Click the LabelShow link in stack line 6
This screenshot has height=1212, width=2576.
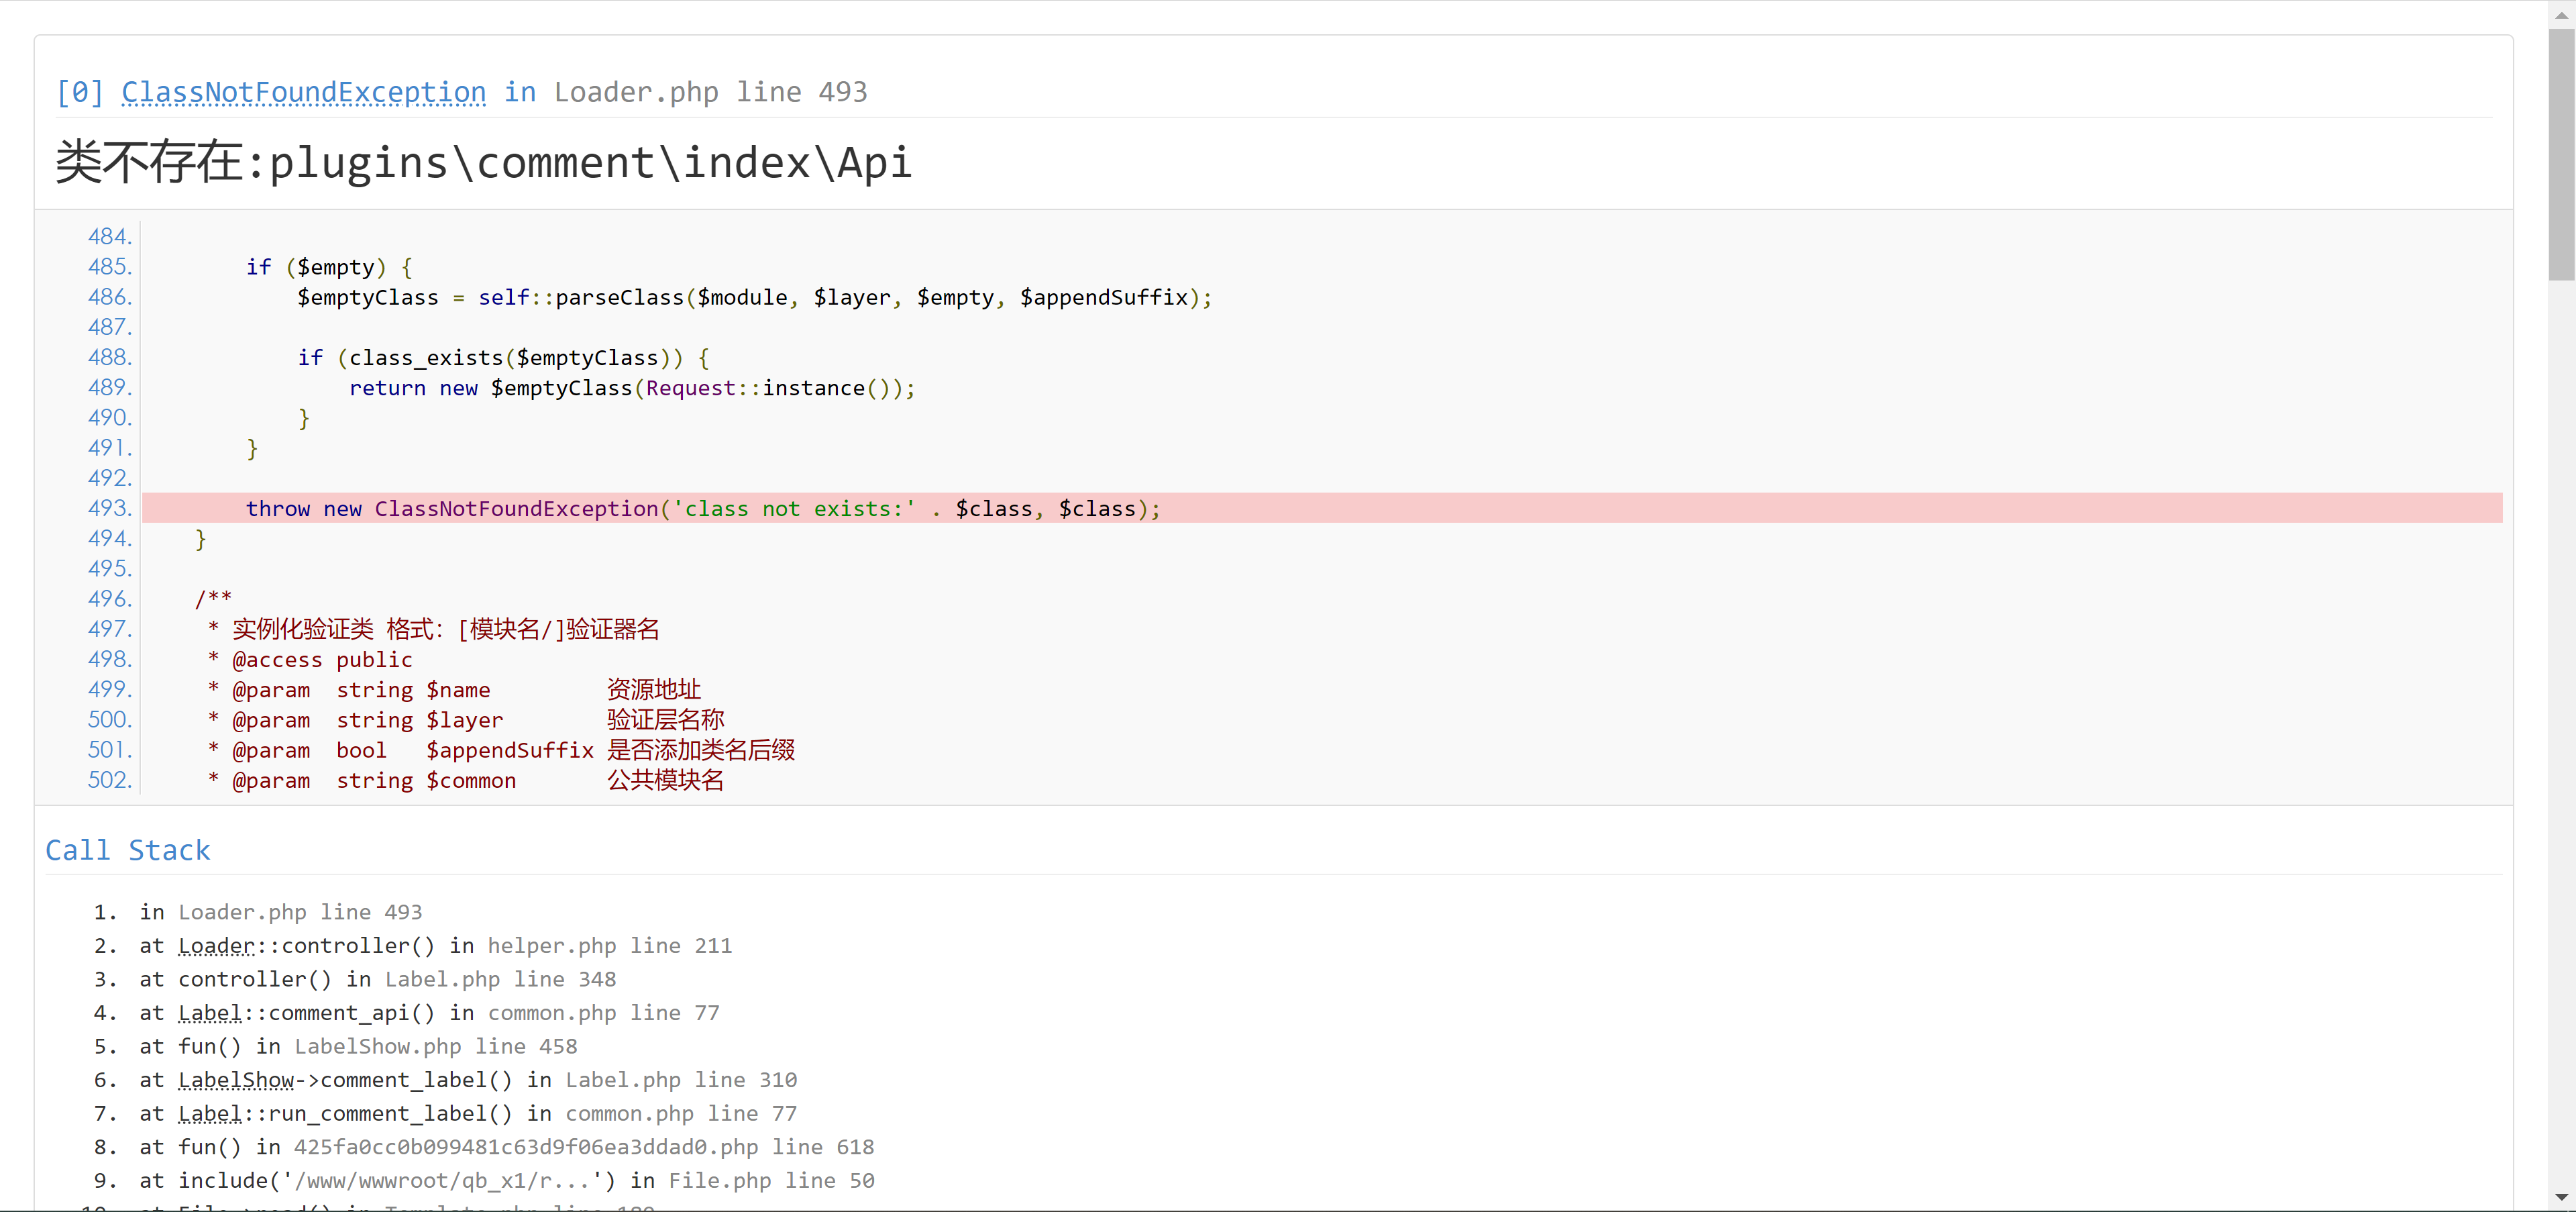point(236,1080)
